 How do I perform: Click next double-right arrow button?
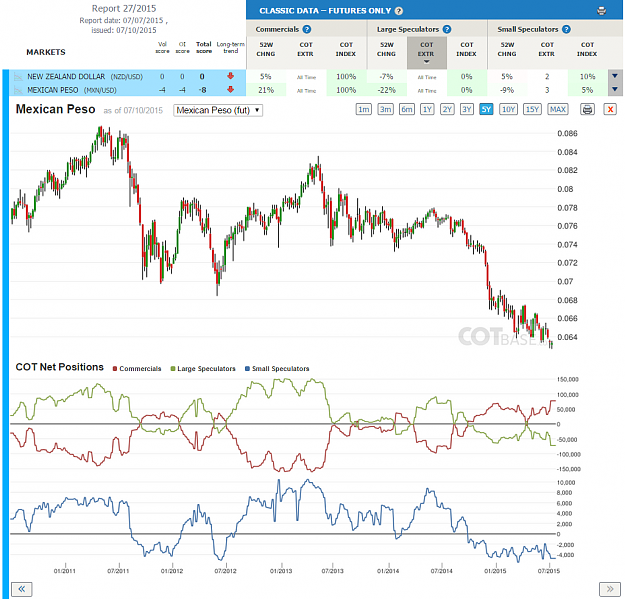pyautogui.click(x=610, y=589)
